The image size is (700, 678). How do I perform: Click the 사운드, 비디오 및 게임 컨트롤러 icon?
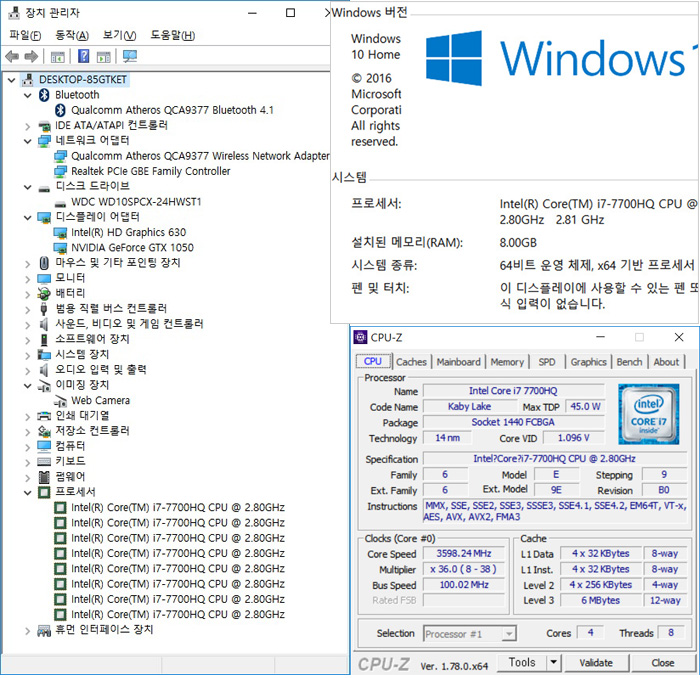coord(44,324)
